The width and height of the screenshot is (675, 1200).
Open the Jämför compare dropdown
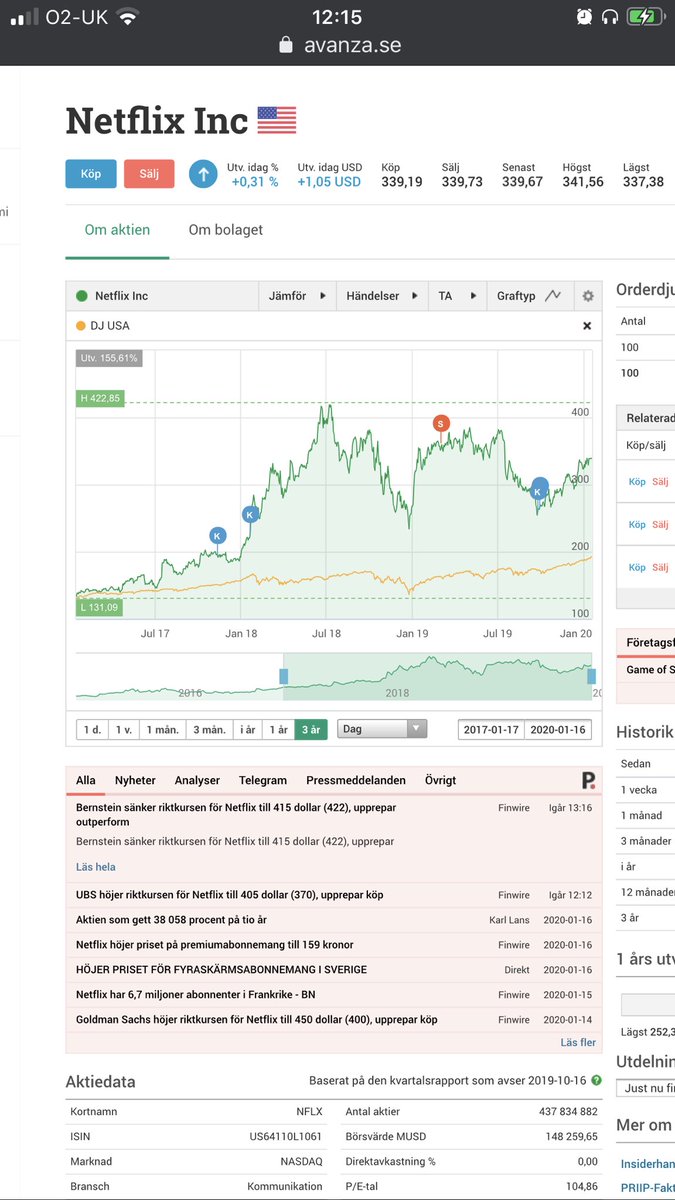click(297, 296)
